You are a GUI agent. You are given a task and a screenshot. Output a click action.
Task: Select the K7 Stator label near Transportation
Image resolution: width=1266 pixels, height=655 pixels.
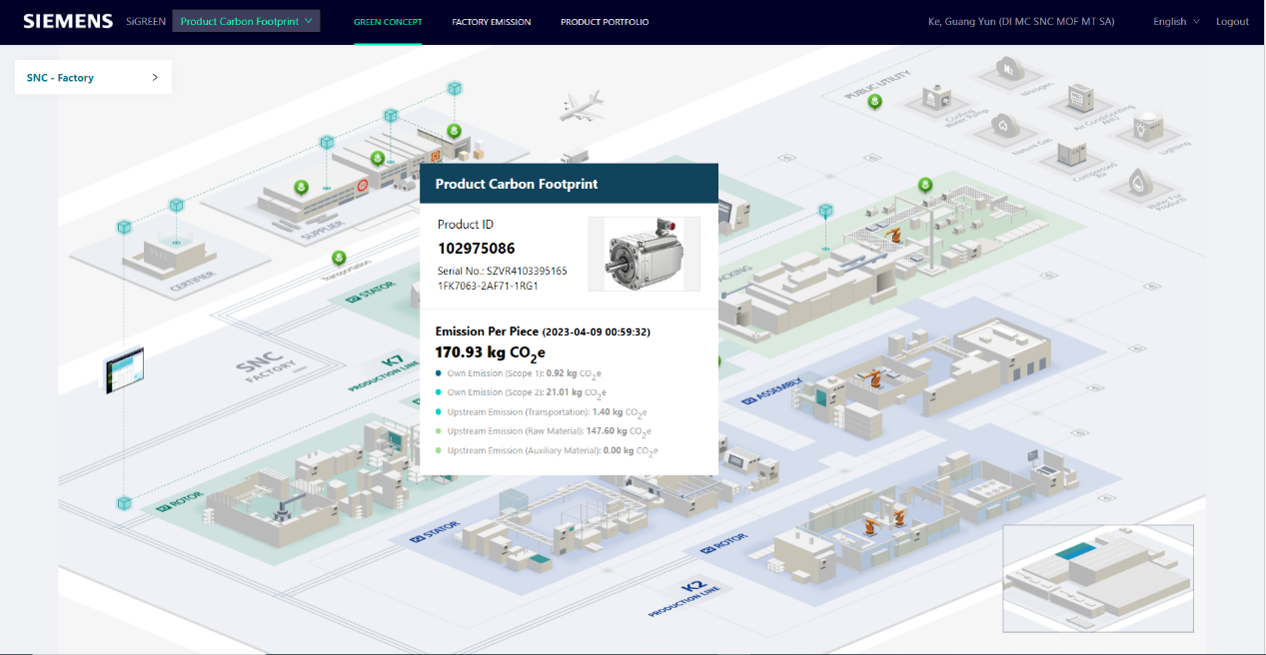click(x=371, y=292)
